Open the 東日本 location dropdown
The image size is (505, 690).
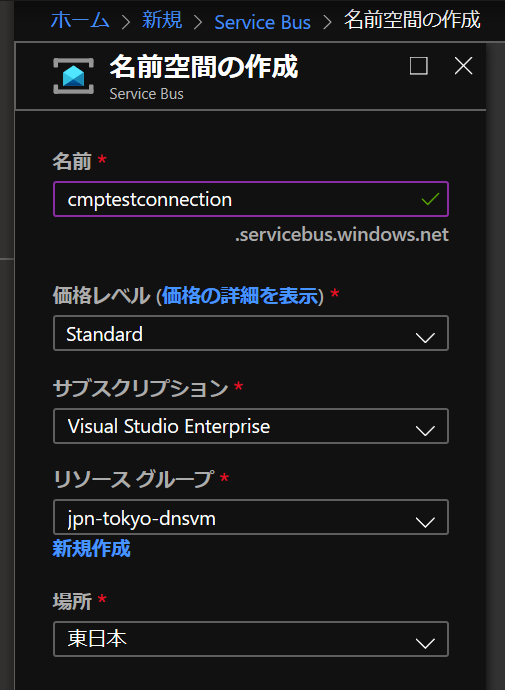(x=251, y=639)
